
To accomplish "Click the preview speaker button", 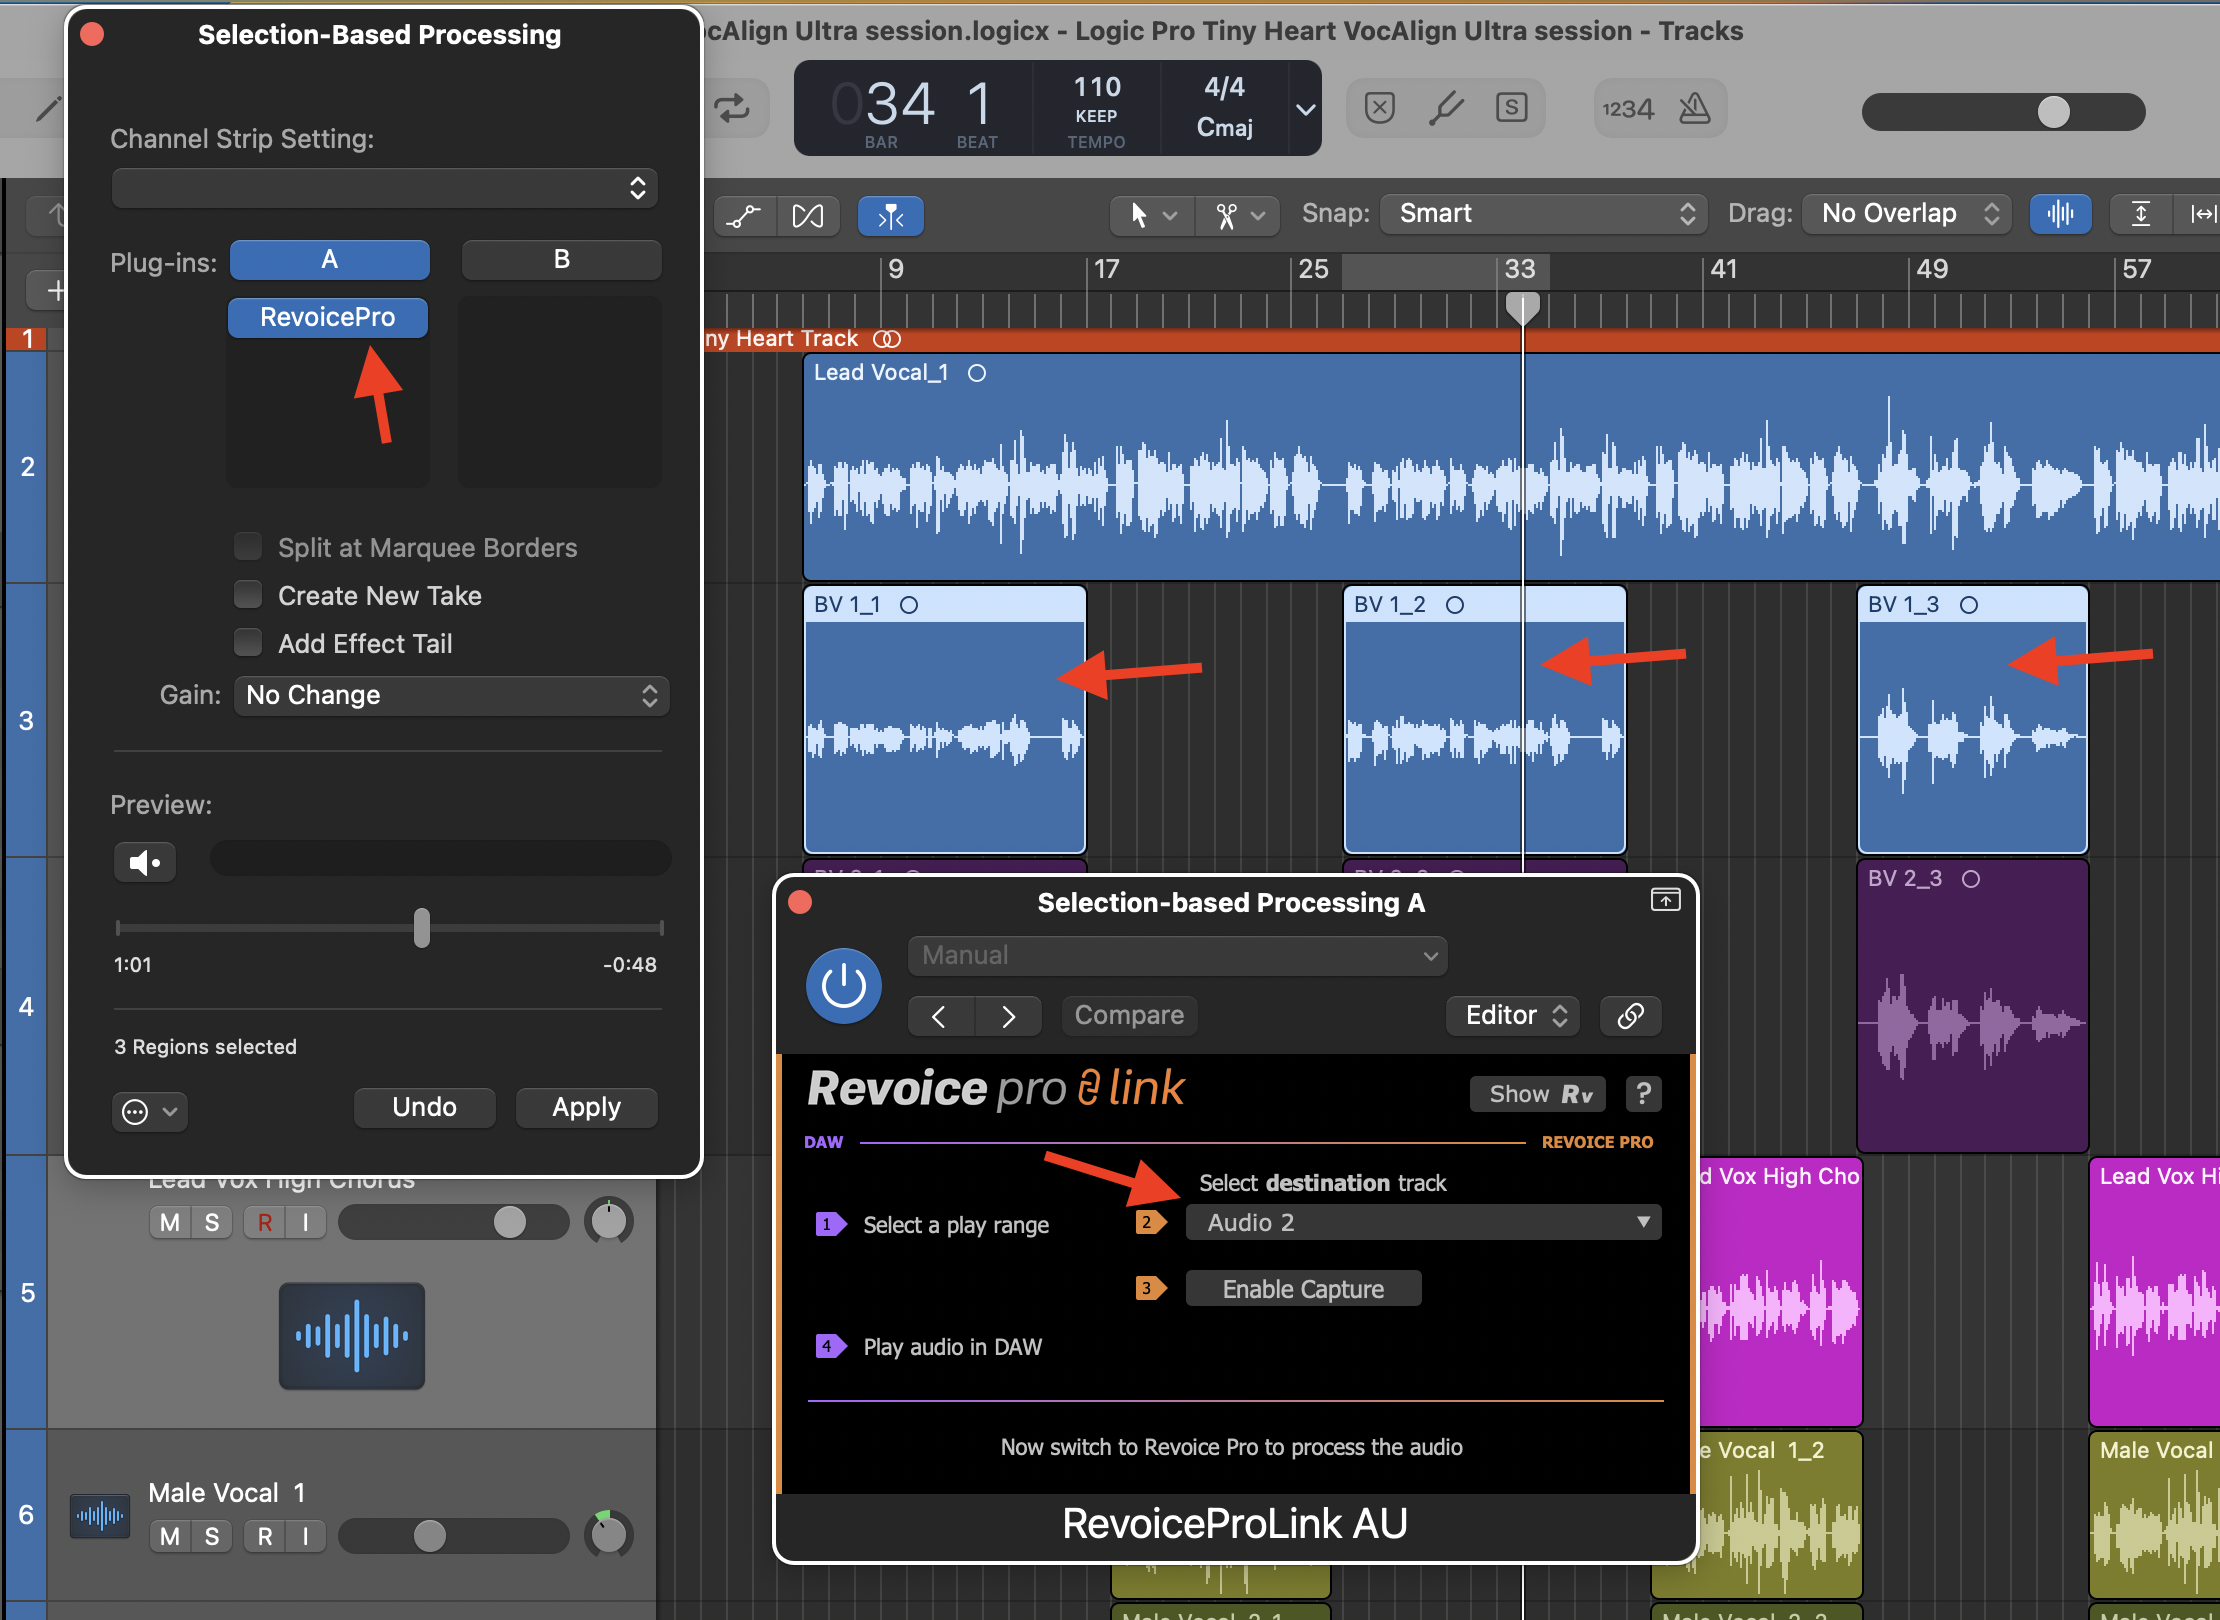I will (x=145, y=862).
